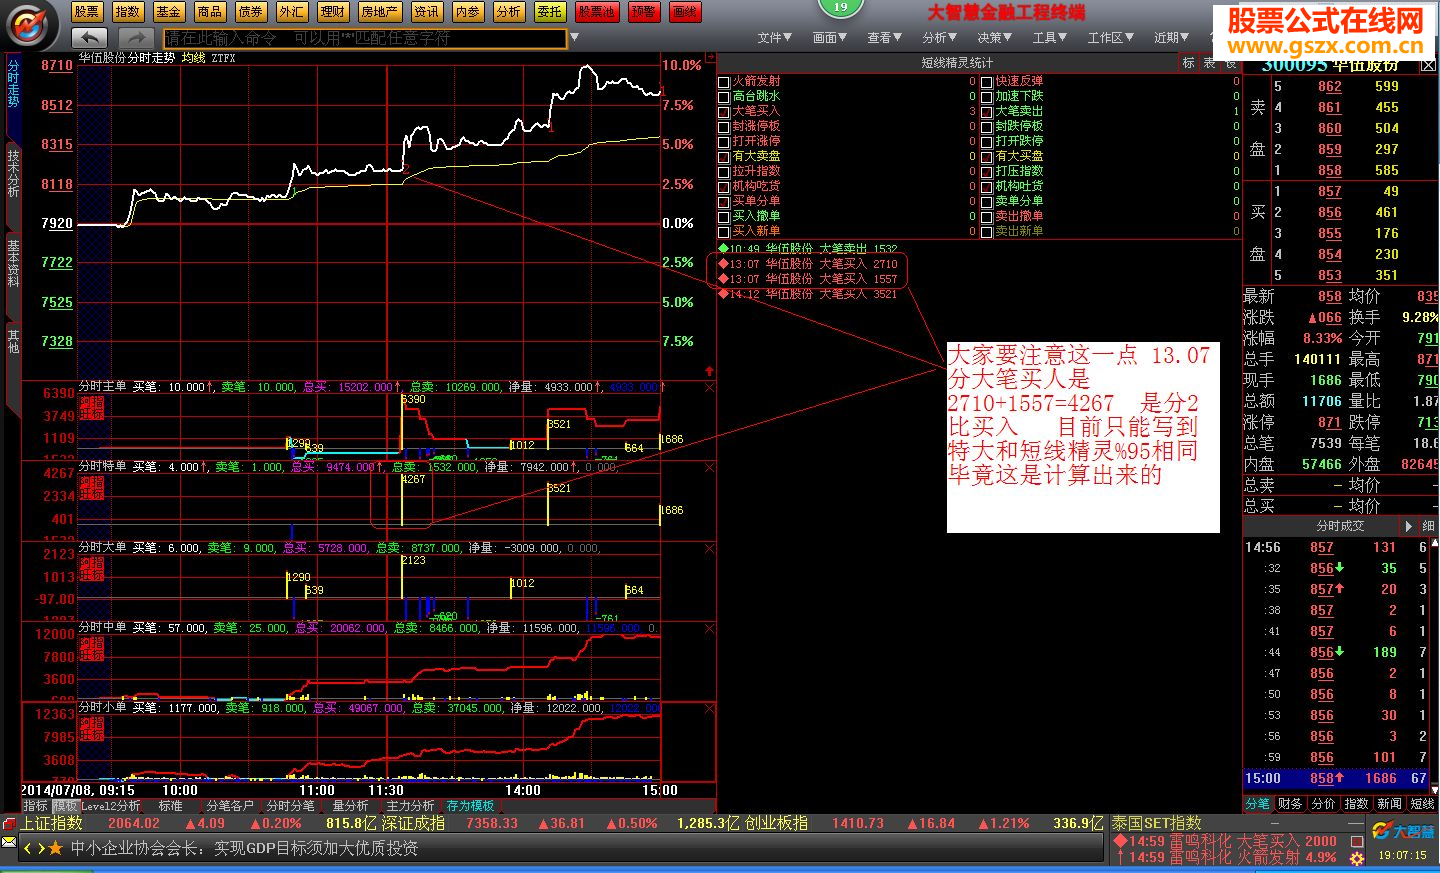Click the star icon in news ticker

coord(55,848)
